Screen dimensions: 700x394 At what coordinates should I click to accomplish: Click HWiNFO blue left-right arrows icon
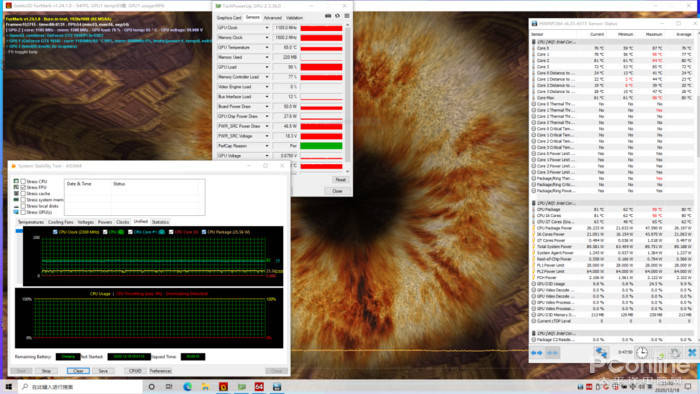(x=537, y=353)
